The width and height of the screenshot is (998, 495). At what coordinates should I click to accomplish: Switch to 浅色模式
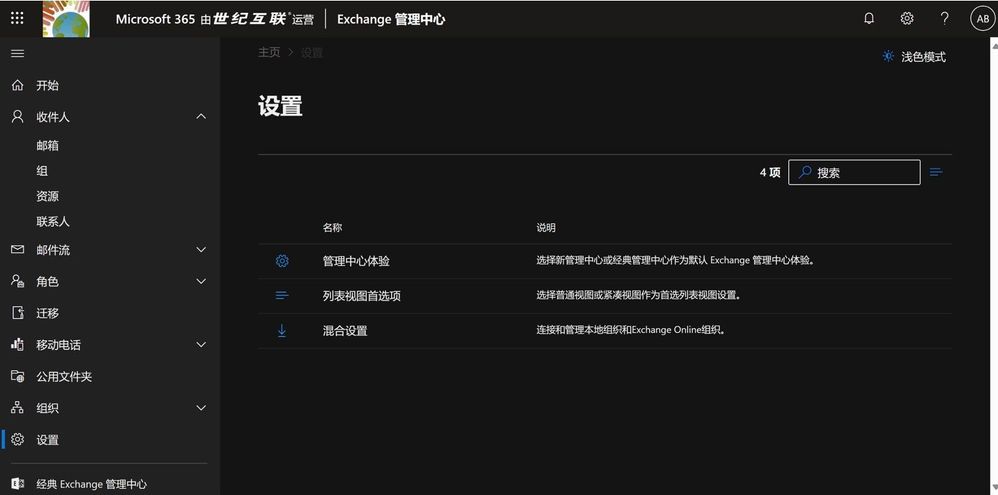pos(913,57)
